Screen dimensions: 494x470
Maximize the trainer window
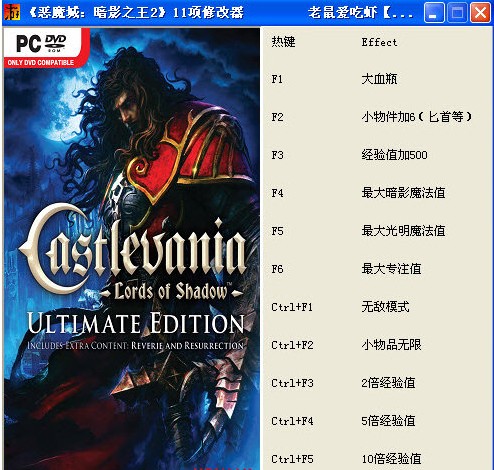click(x=457, y=13)
